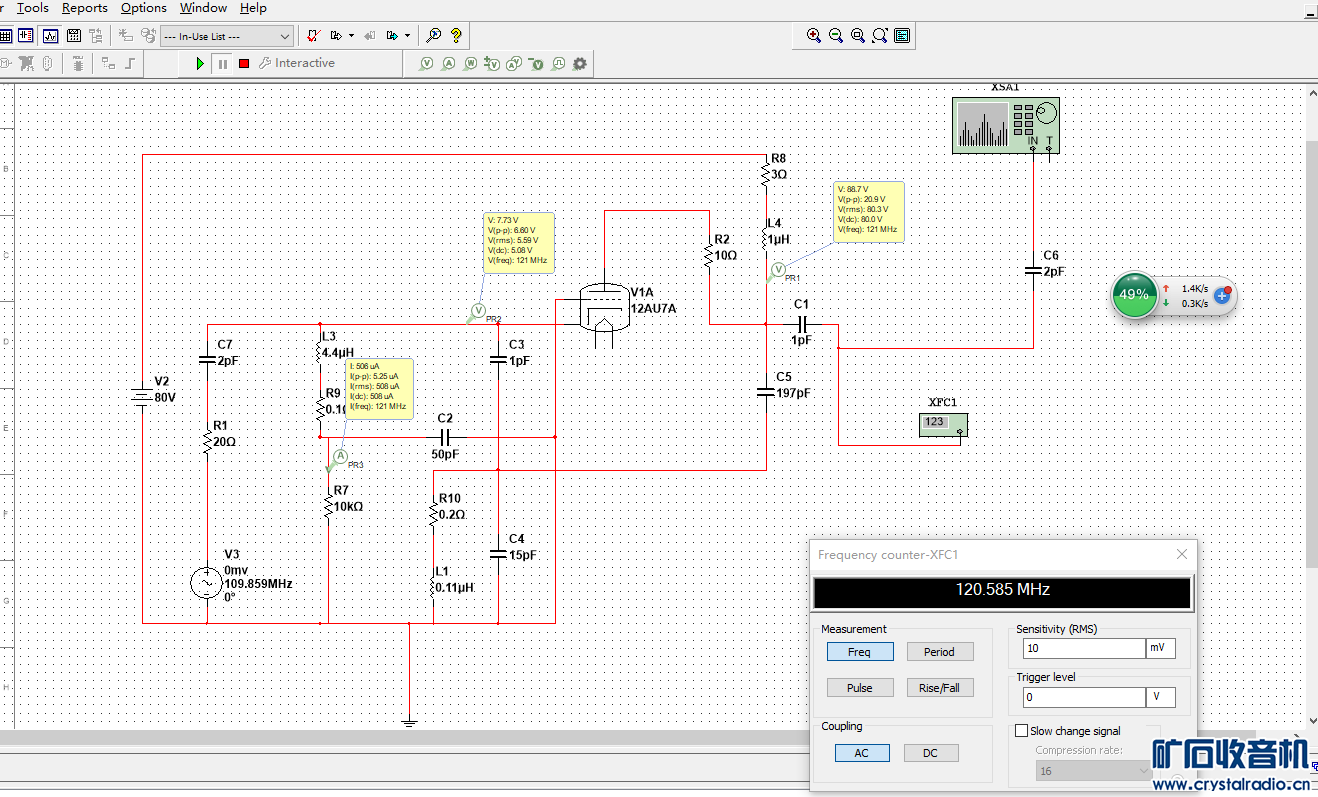Pause the running simulation
The width and height of the screenshot is (1318, 797).
tap(223, 63)
